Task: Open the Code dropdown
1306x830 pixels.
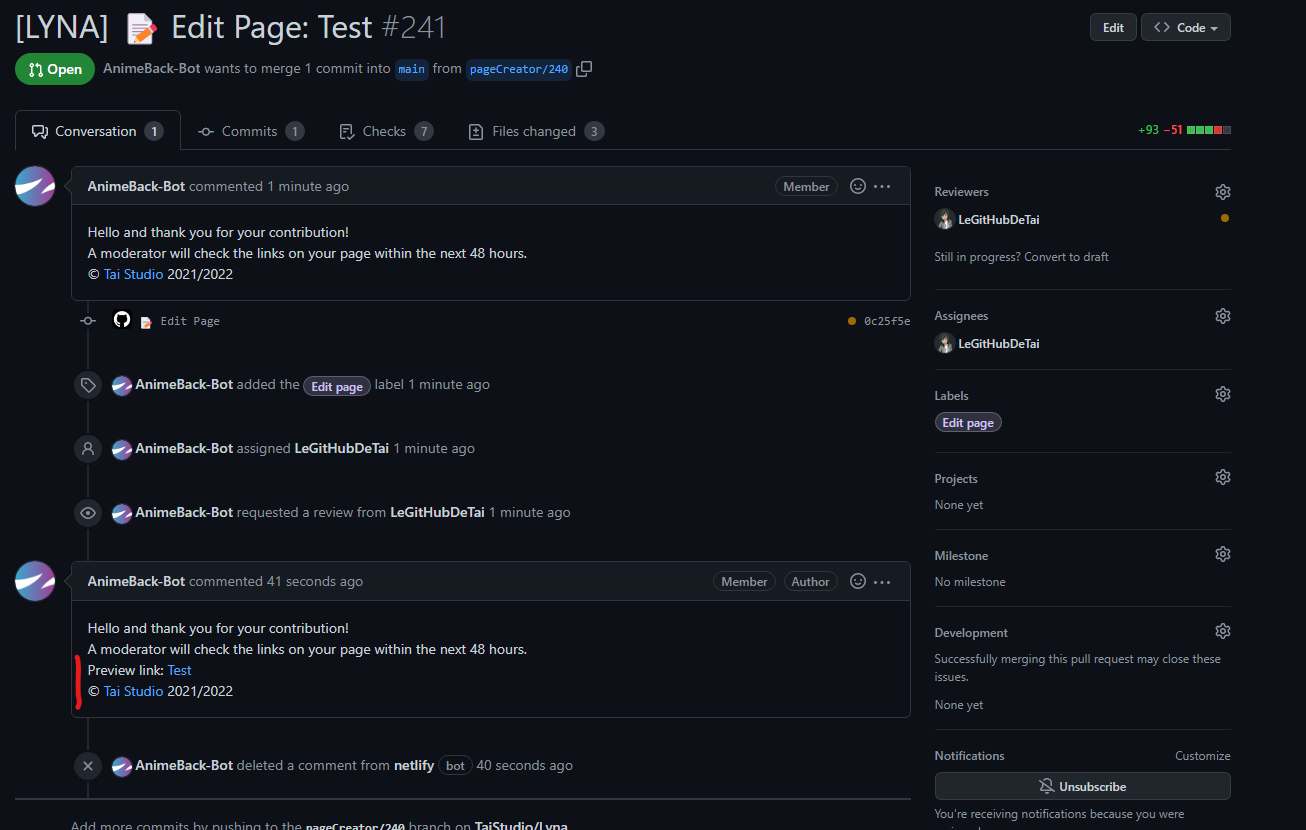Action: pyautogui.click(x=1185, y=27)
